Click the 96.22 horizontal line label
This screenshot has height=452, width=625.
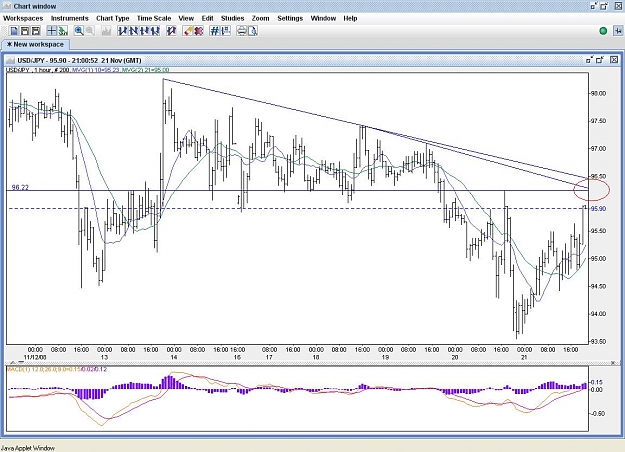(20, 187)
